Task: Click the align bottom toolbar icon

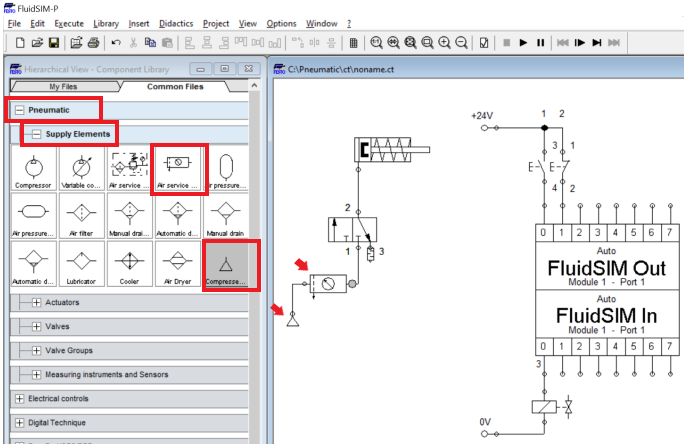Action: click(274, 43)
